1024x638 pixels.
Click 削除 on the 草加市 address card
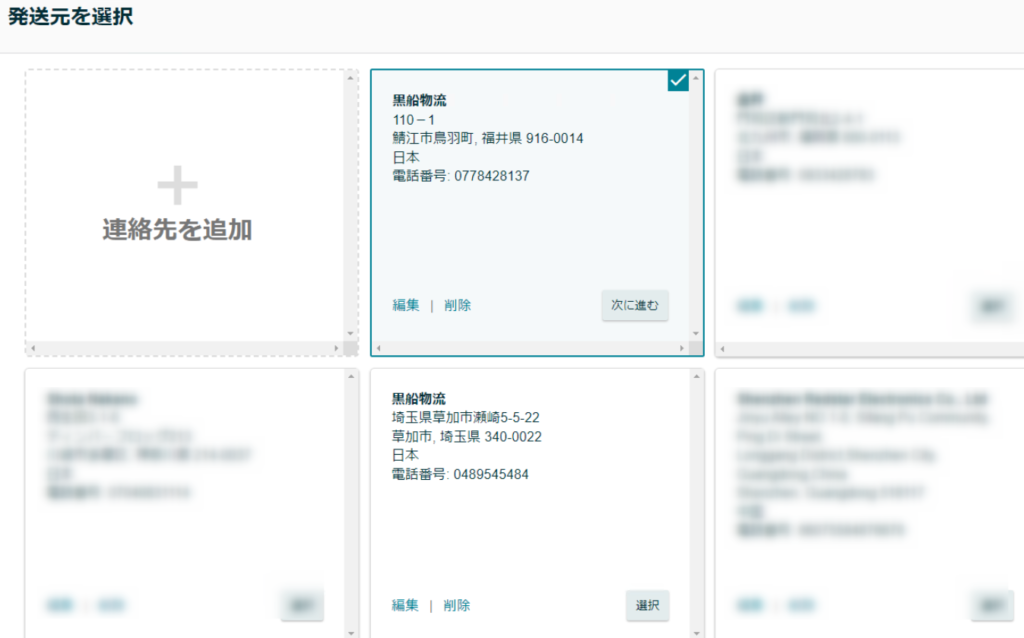(x=457, y=605)
